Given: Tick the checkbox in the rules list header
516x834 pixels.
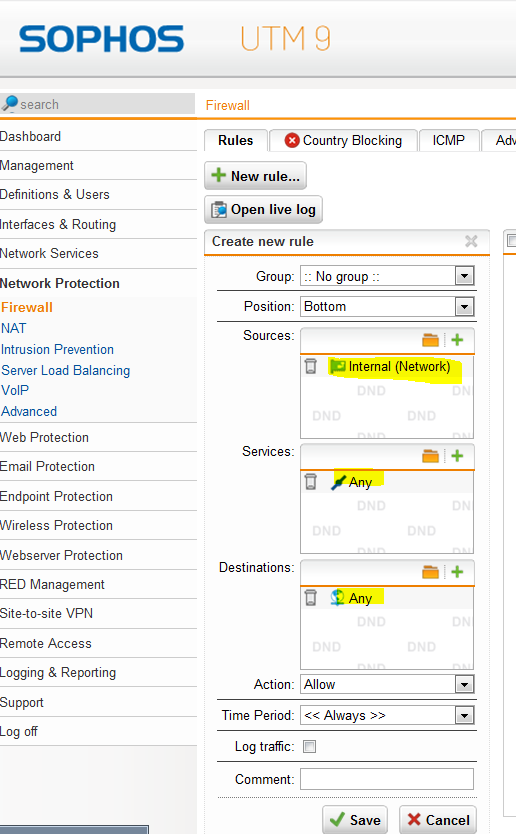Looking at the screenshot, I should 511,240.
